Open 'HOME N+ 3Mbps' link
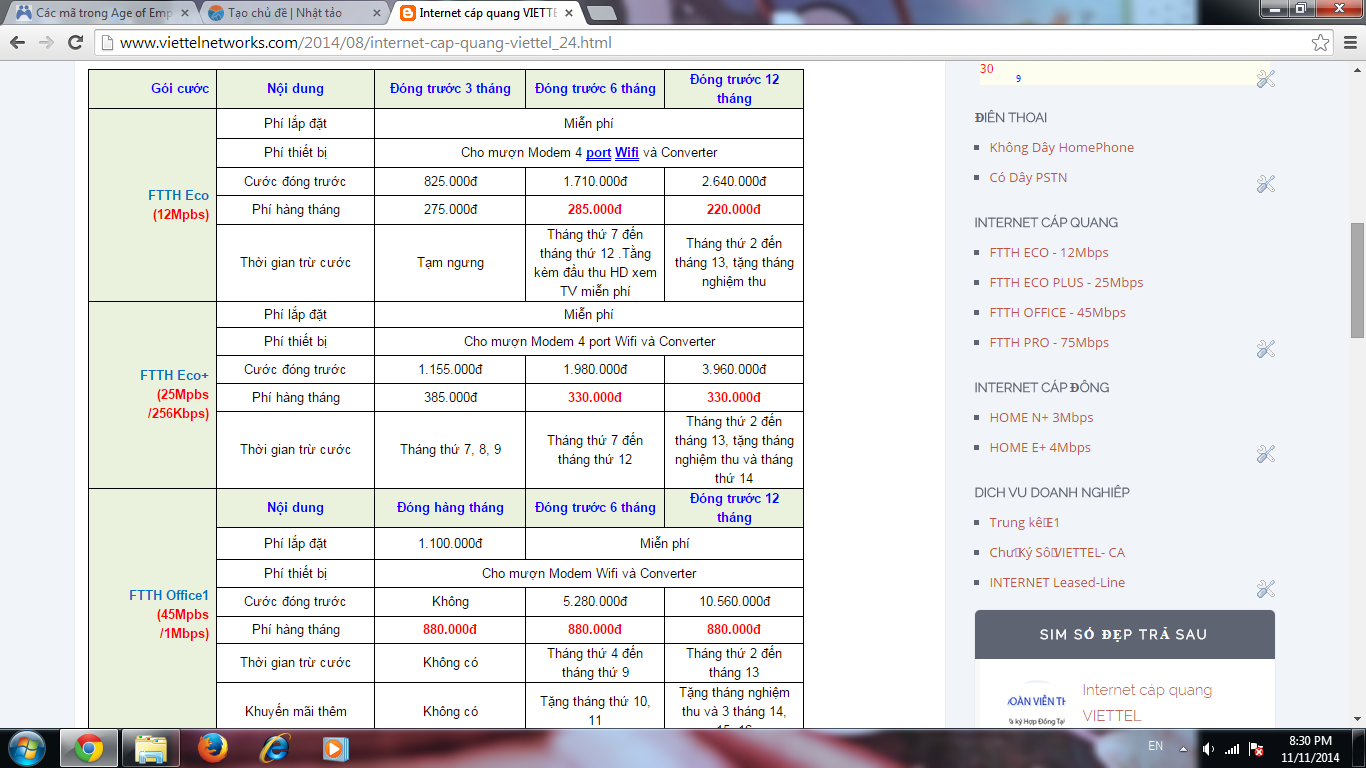 (x=1041, y=417)
